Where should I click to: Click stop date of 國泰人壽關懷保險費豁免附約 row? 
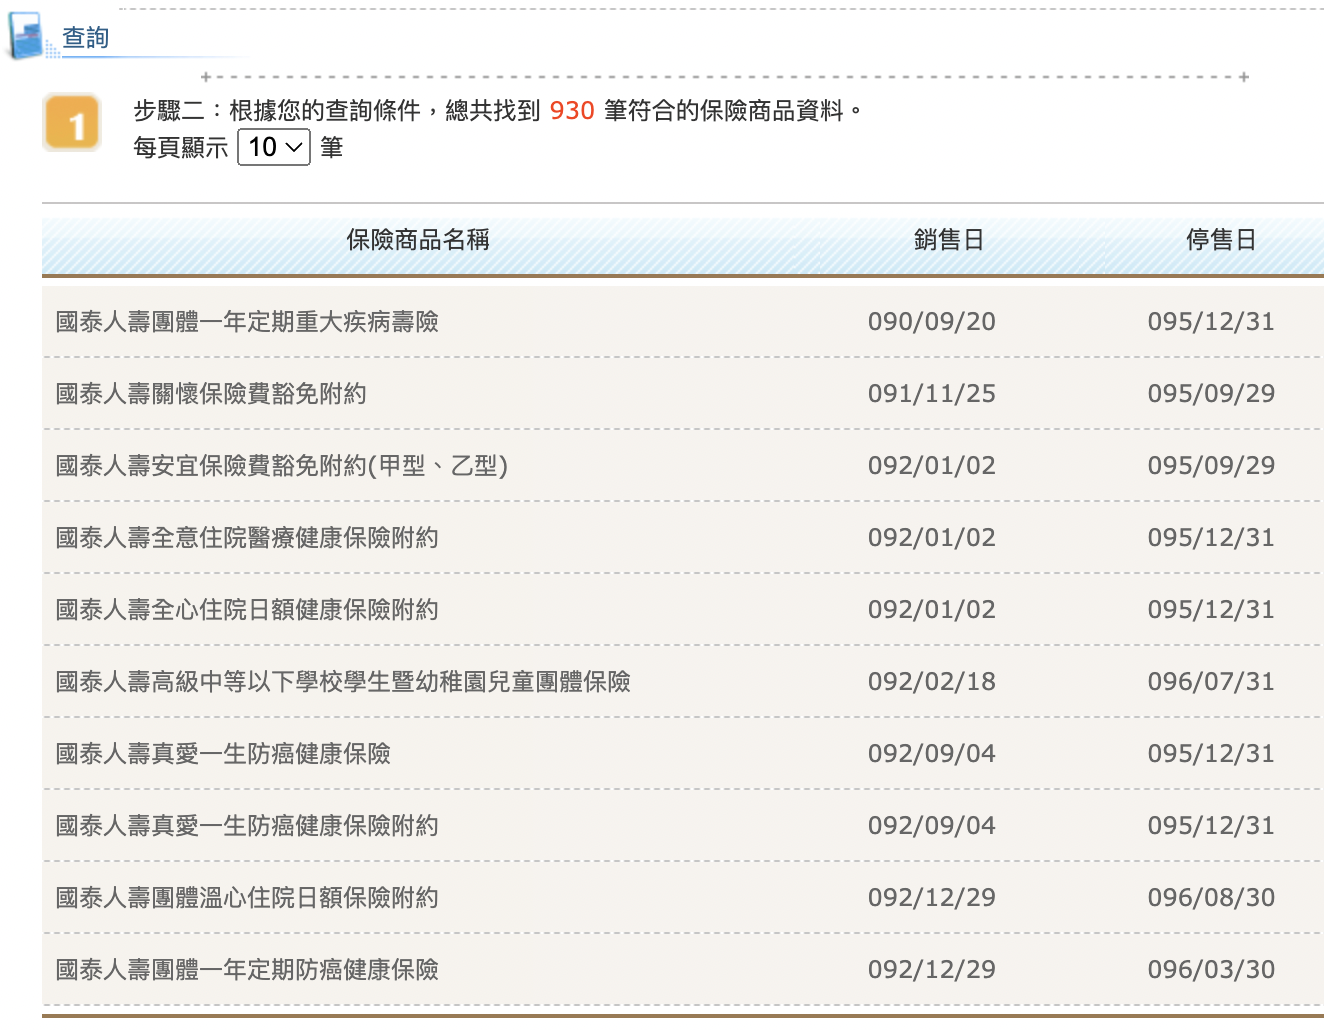pos(1211,394)
